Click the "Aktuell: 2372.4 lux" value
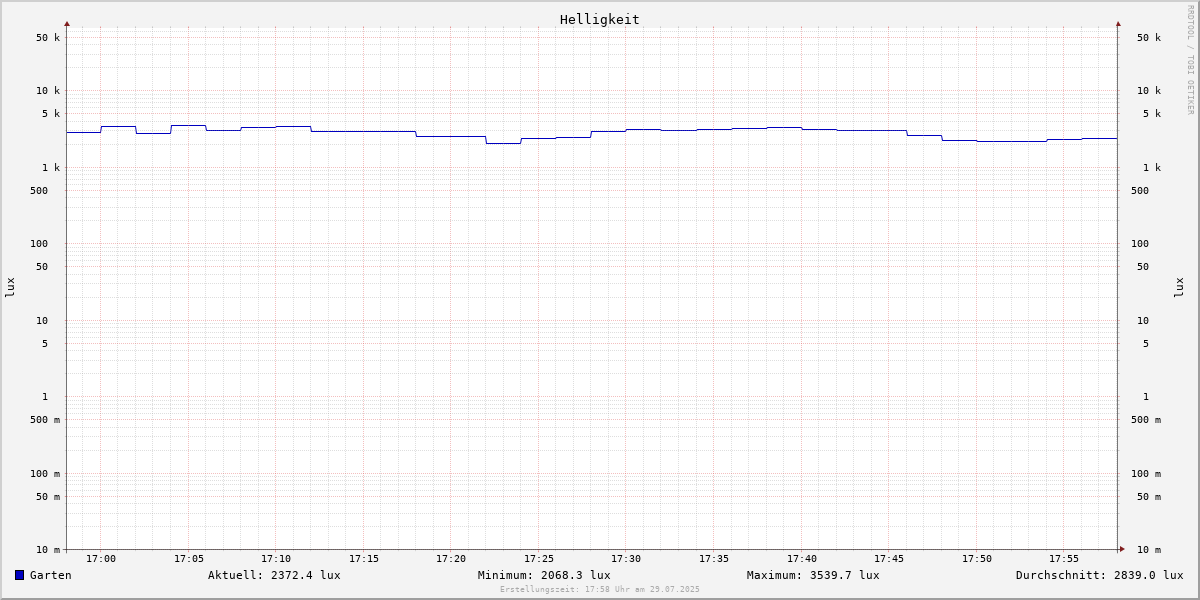 pyautogui.click(x=274, y=575)
